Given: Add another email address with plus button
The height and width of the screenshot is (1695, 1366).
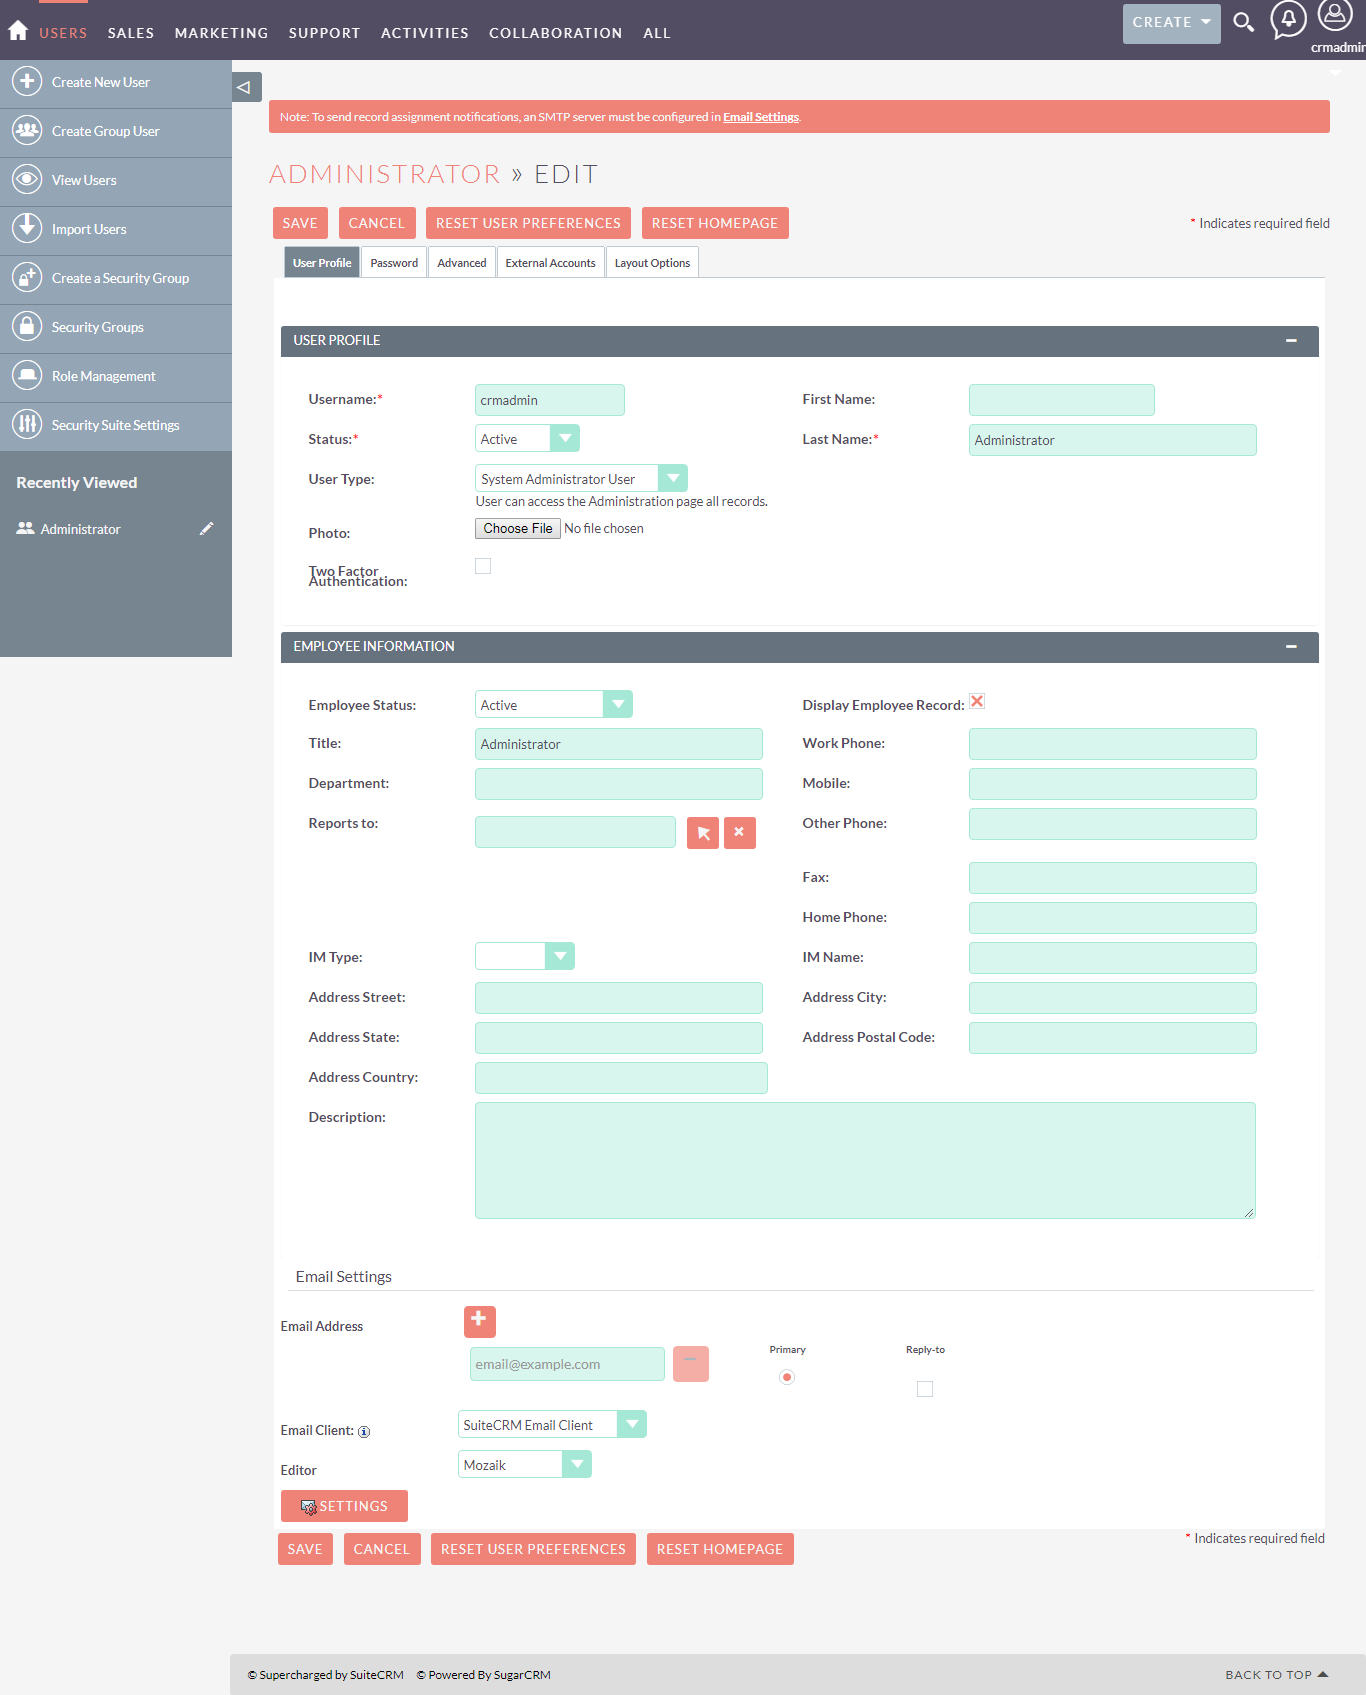Looking at the screenshot, I should (479, 1321).
